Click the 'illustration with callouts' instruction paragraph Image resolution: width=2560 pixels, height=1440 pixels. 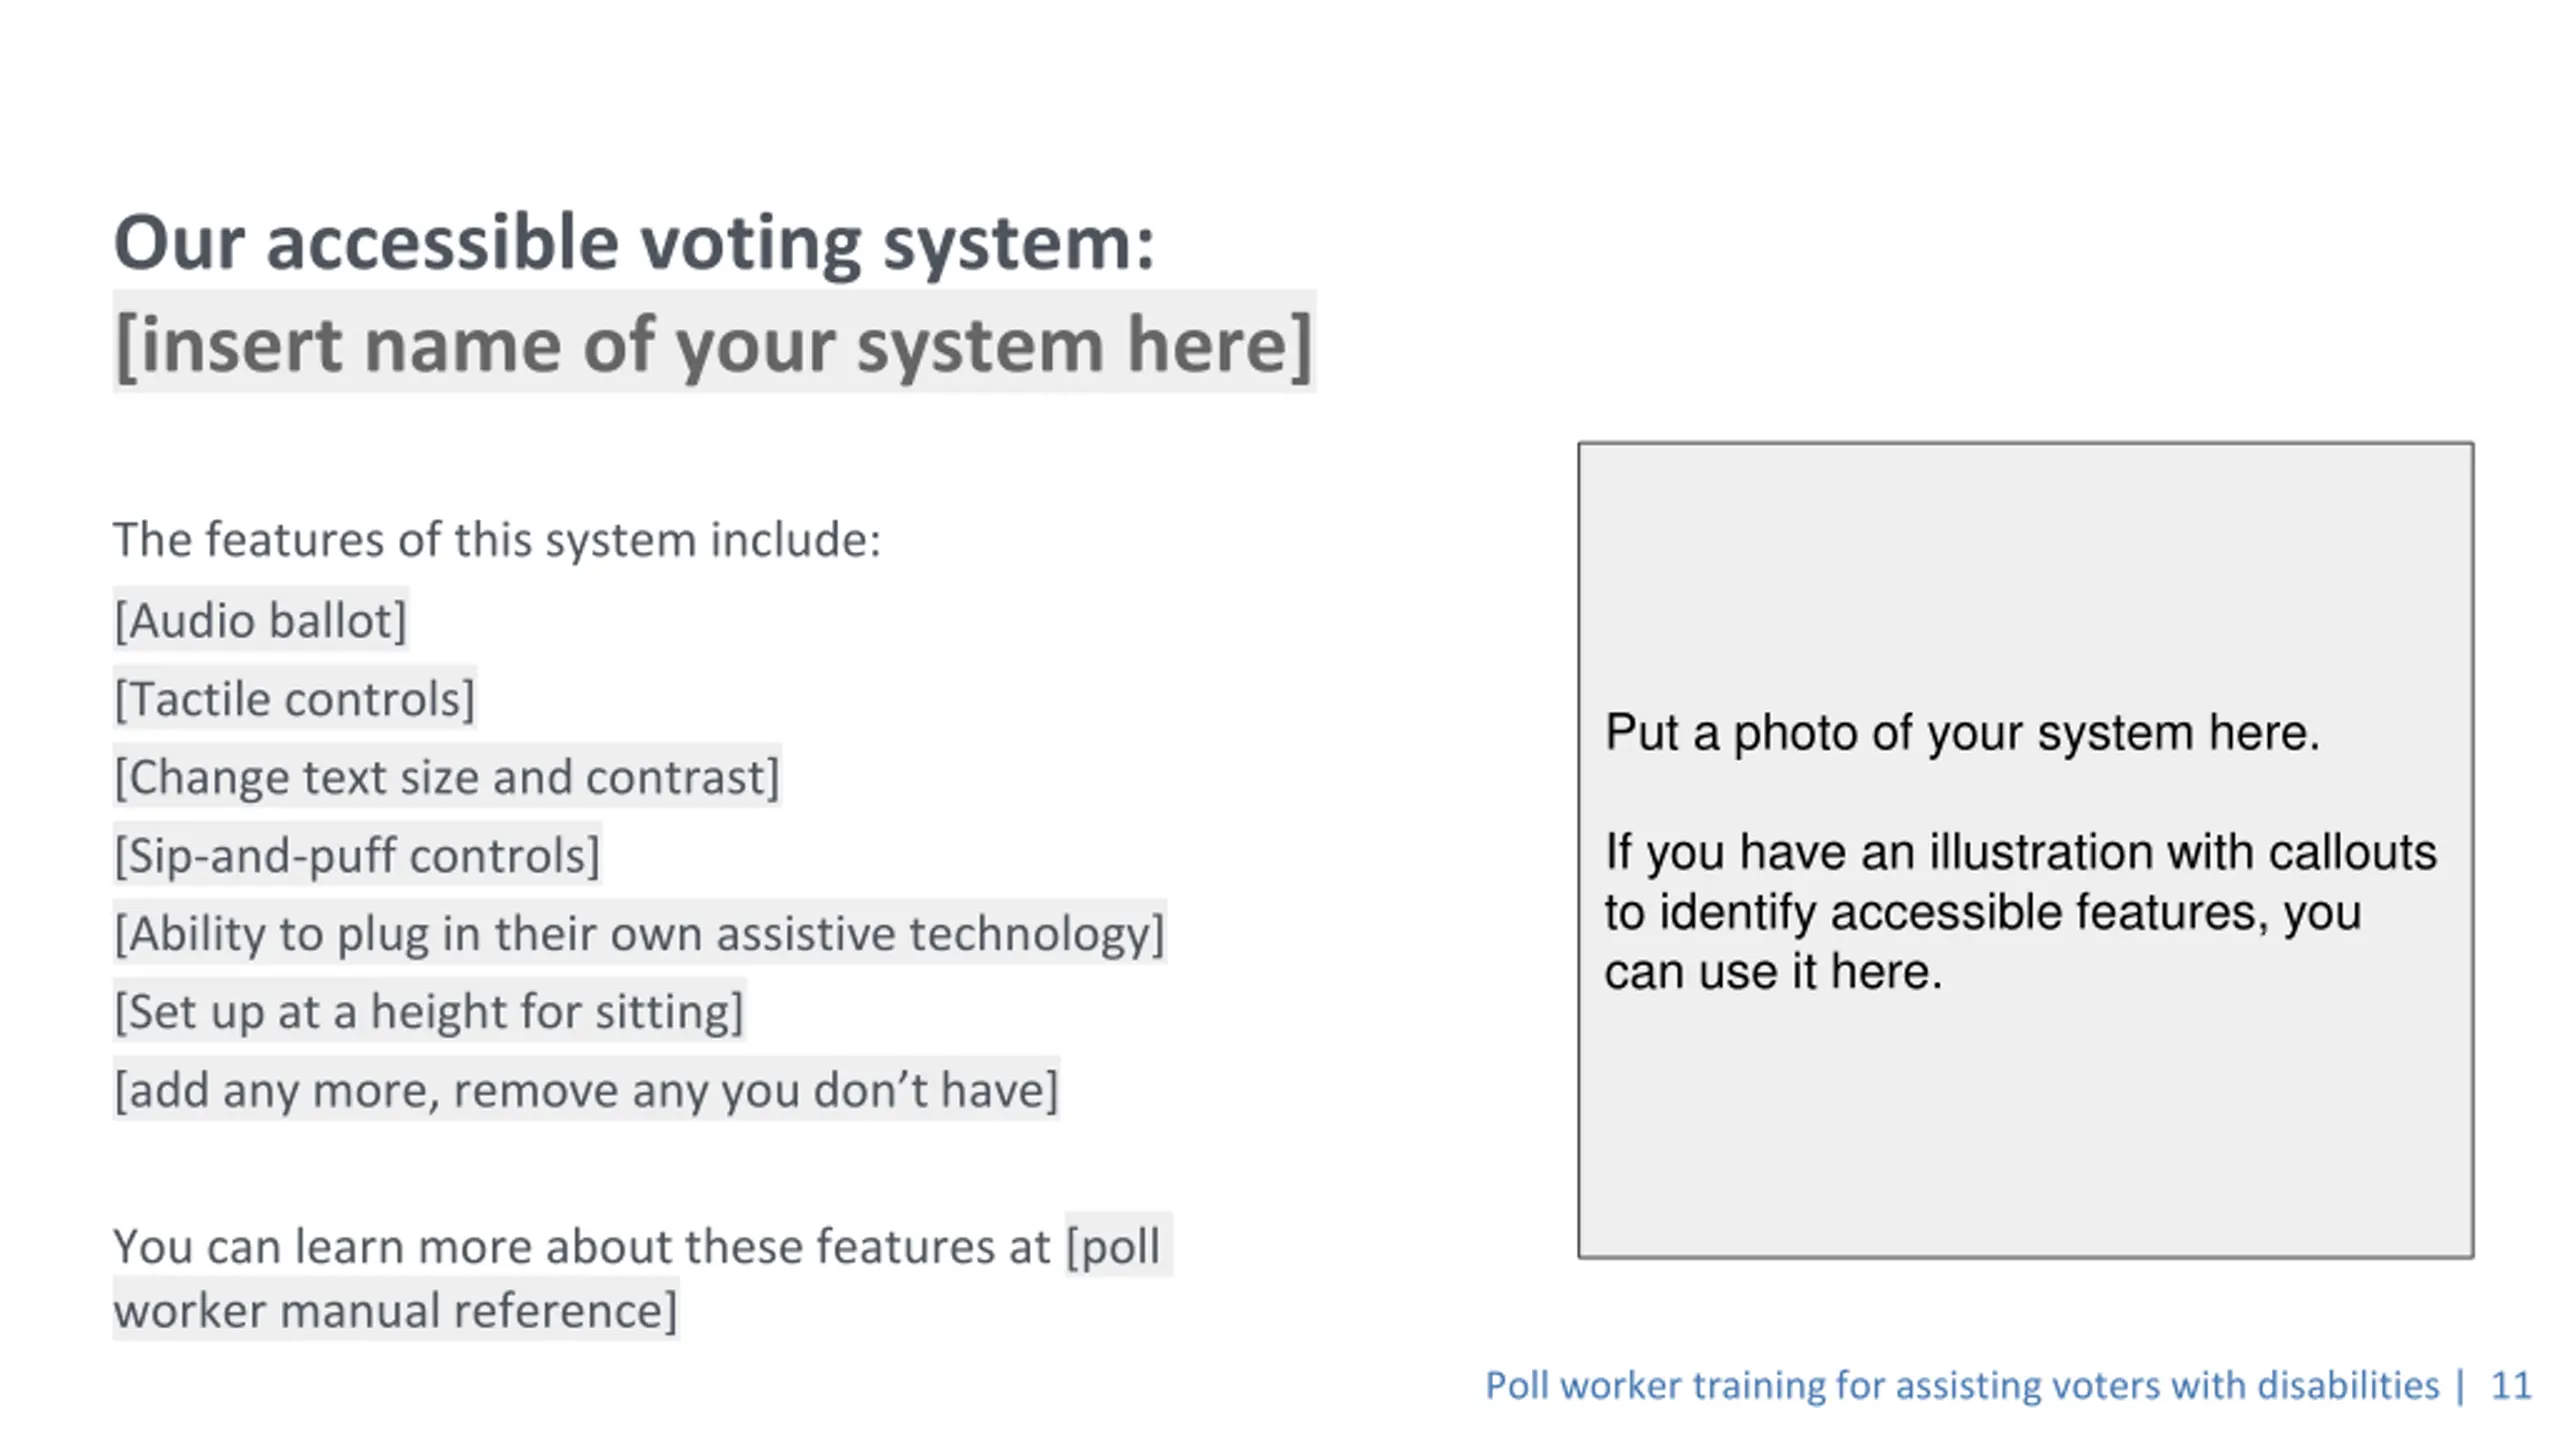tap(2020, 911)
